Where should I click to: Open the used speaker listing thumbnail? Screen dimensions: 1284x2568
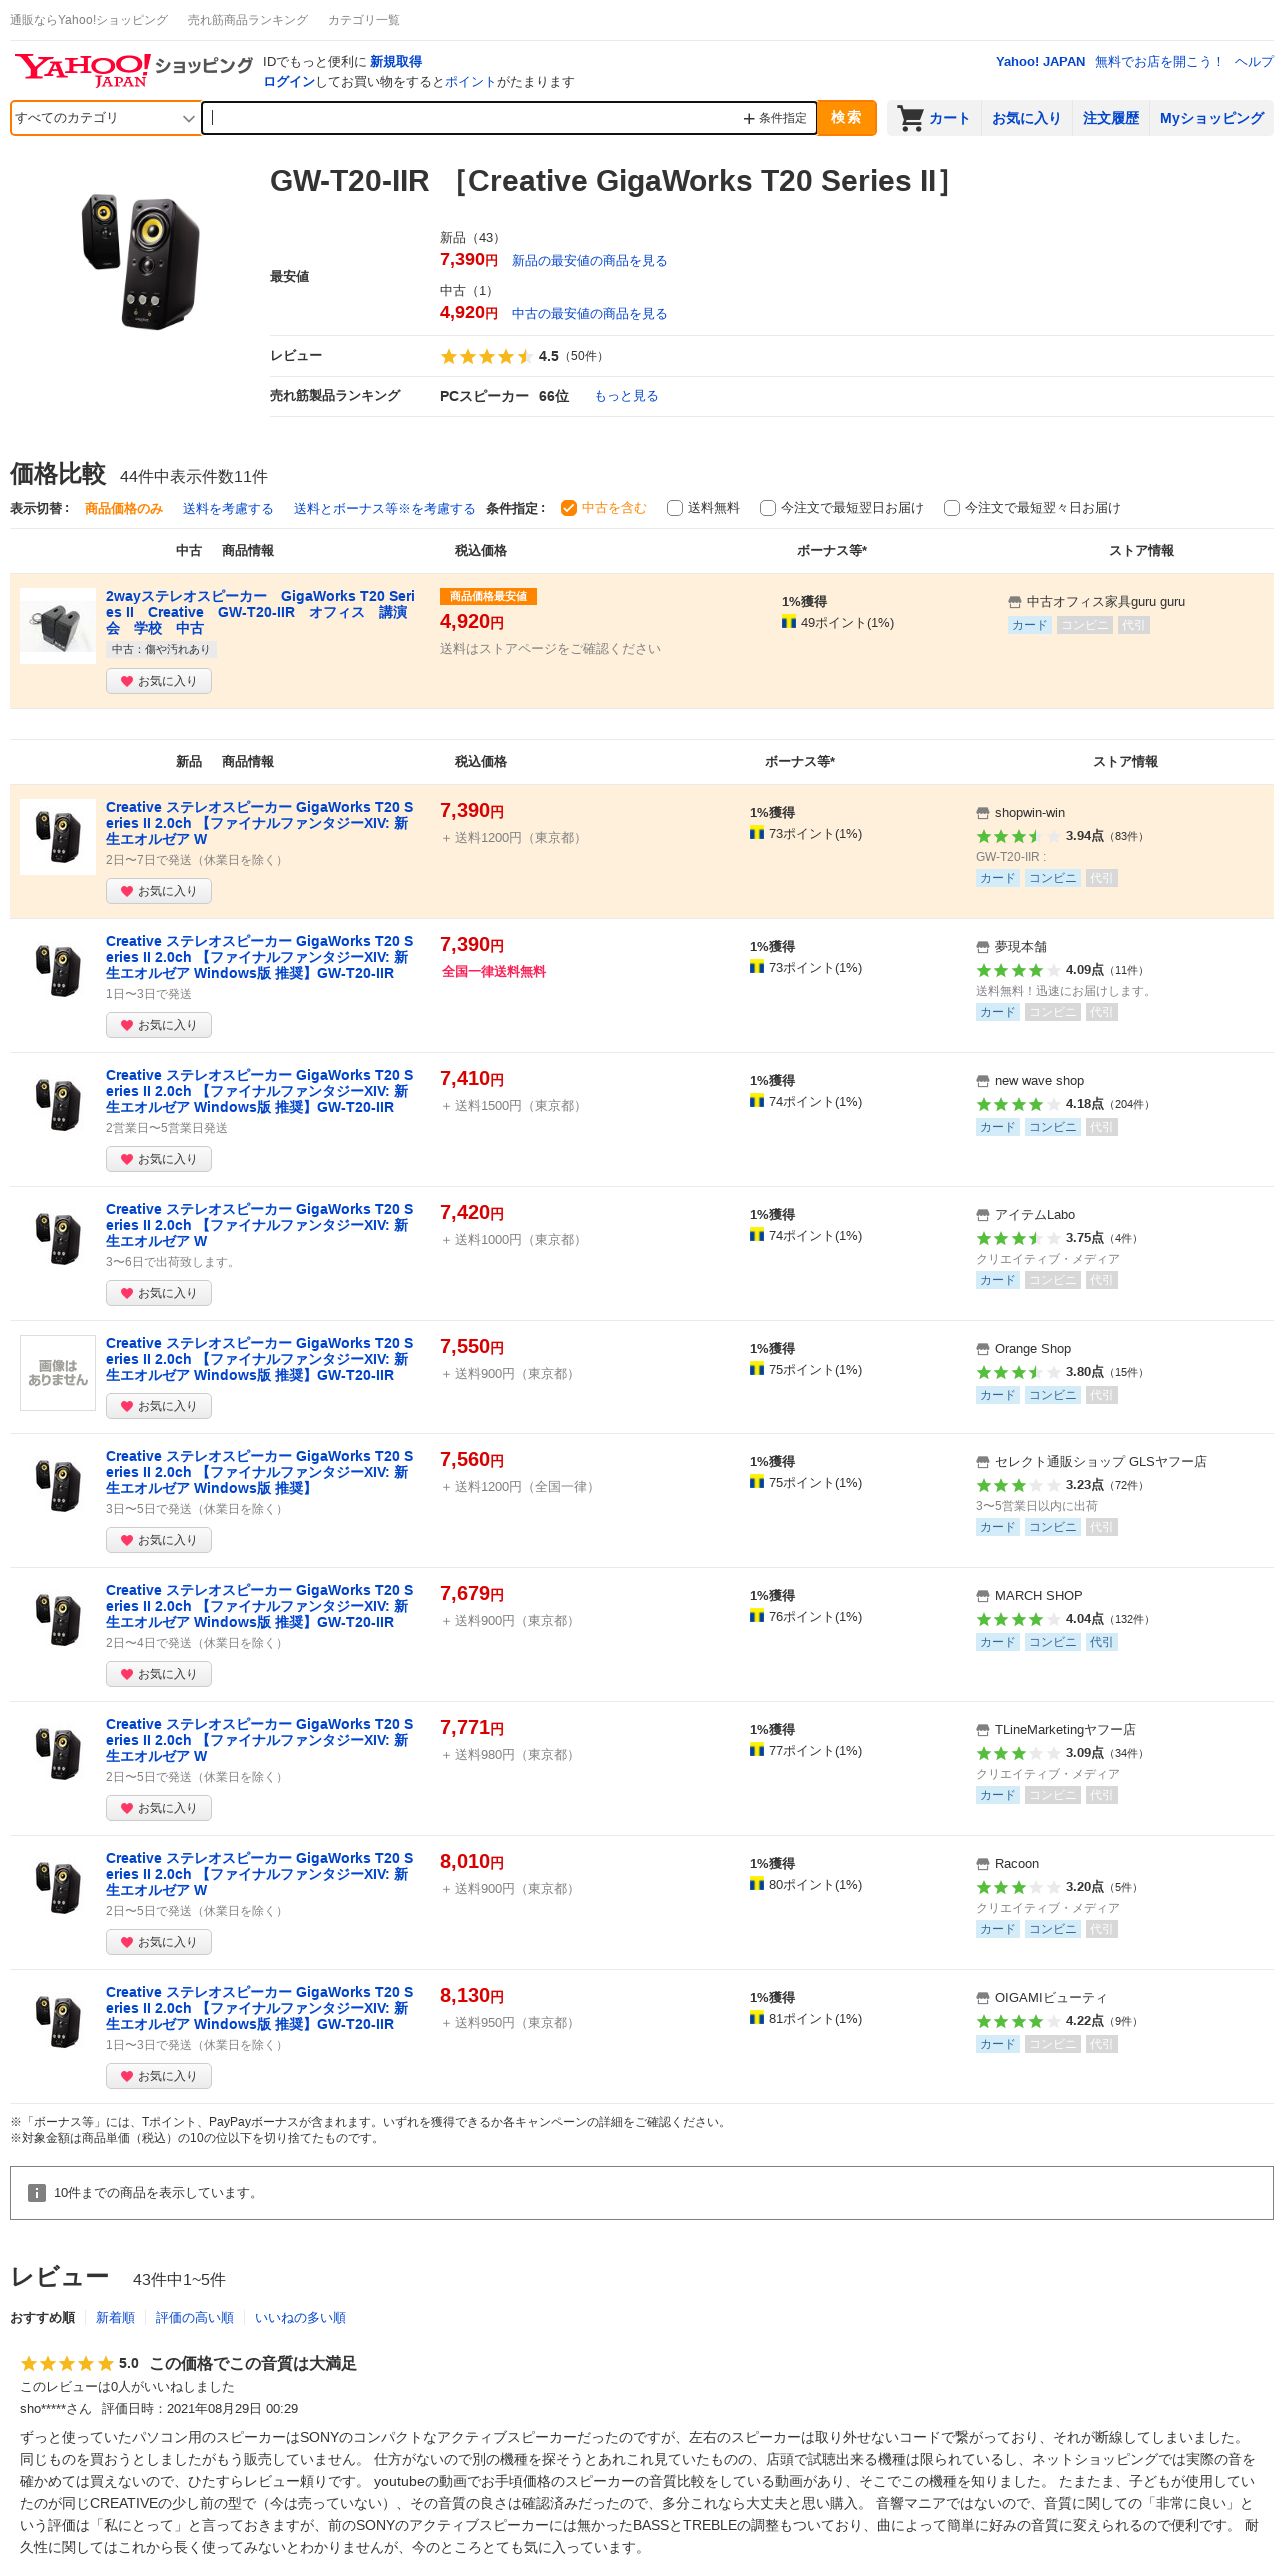pyautogui.click(x=58, y=626)
